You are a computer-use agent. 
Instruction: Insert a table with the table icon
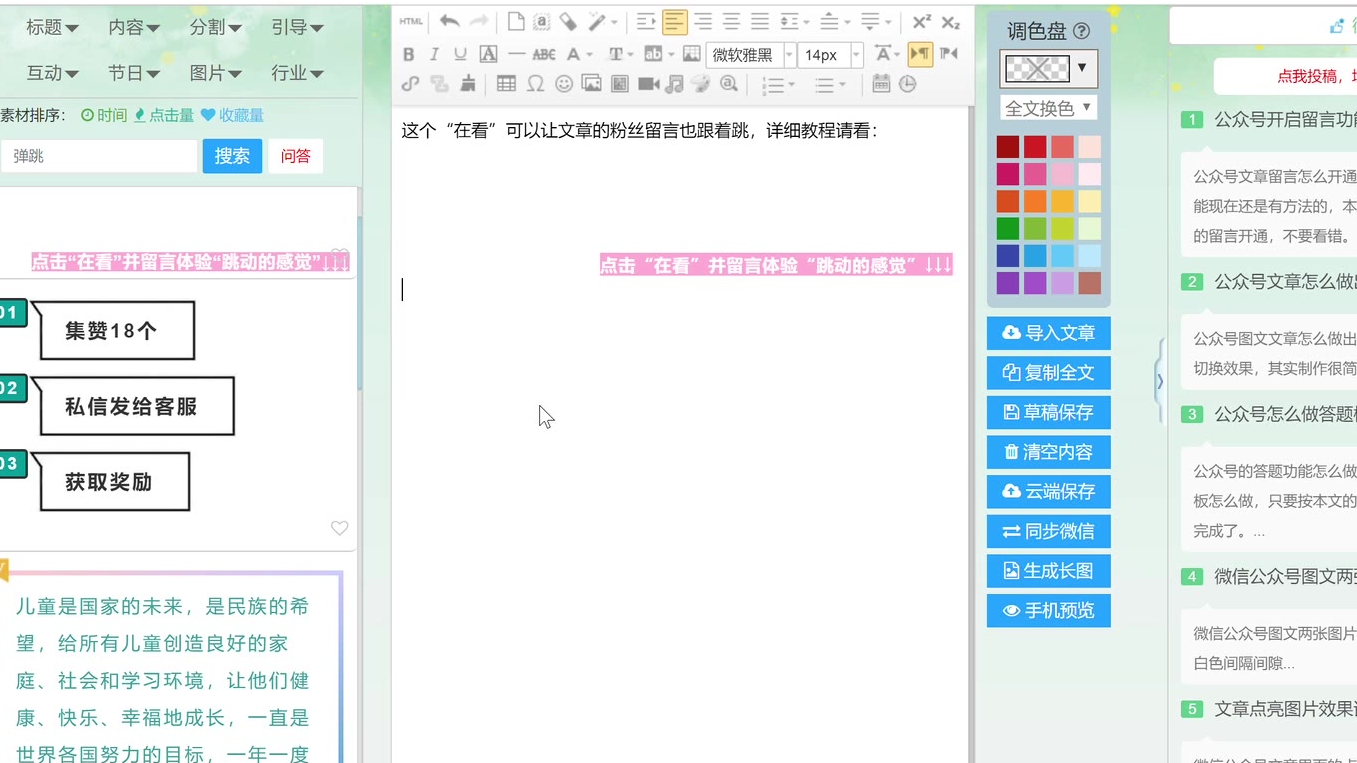507,84
